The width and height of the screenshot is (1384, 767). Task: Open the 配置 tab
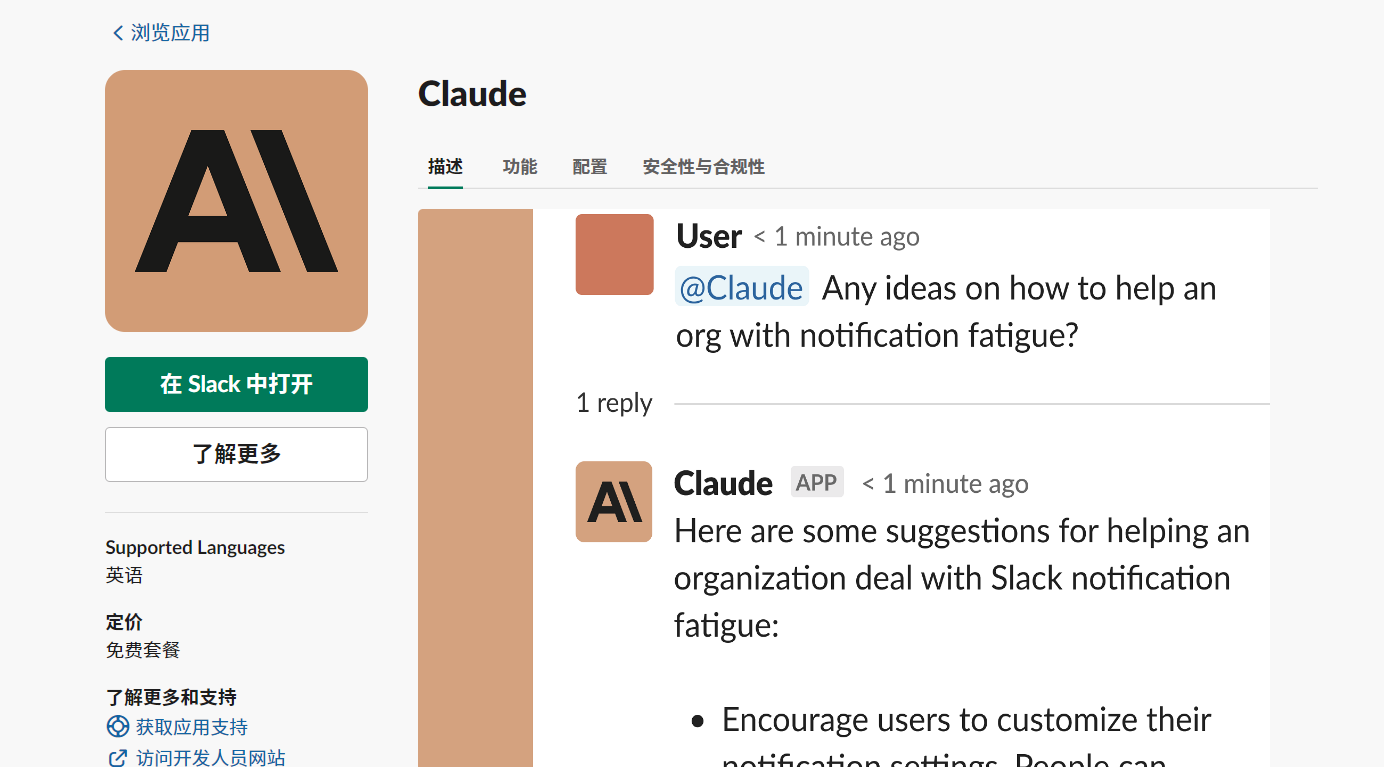[x=590, y=167]
